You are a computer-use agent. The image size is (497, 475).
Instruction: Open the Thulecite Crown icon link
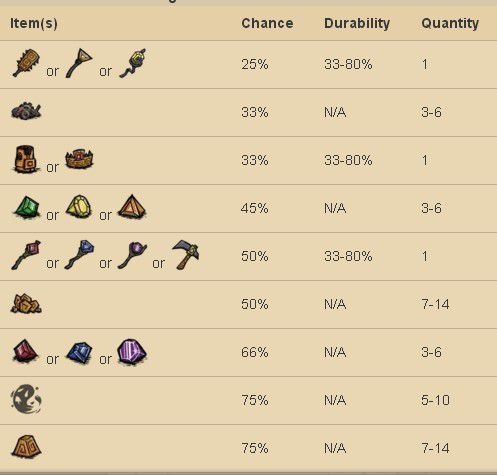(79, 159)
